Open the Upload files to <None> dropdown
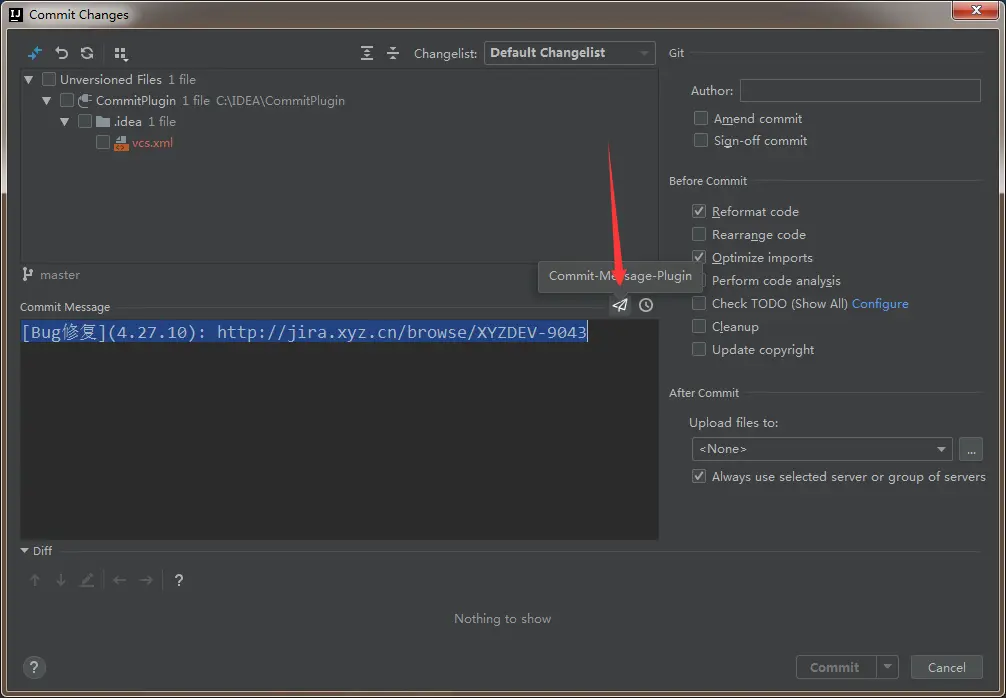 coord(822,449)
